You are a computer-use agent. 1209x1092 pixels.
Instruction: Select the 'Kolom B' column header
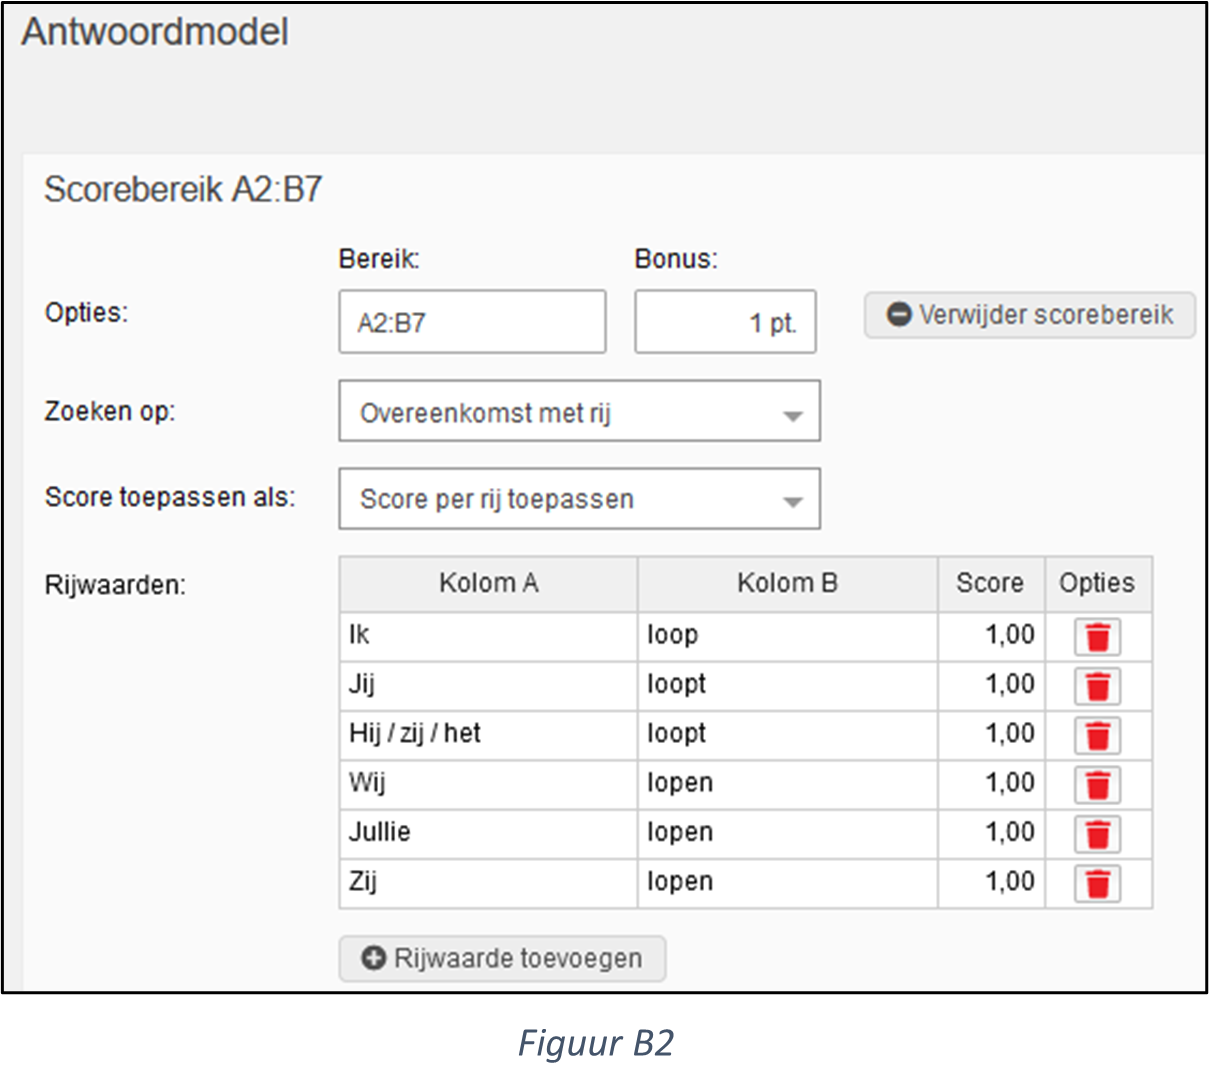click(x=787, y=584)
